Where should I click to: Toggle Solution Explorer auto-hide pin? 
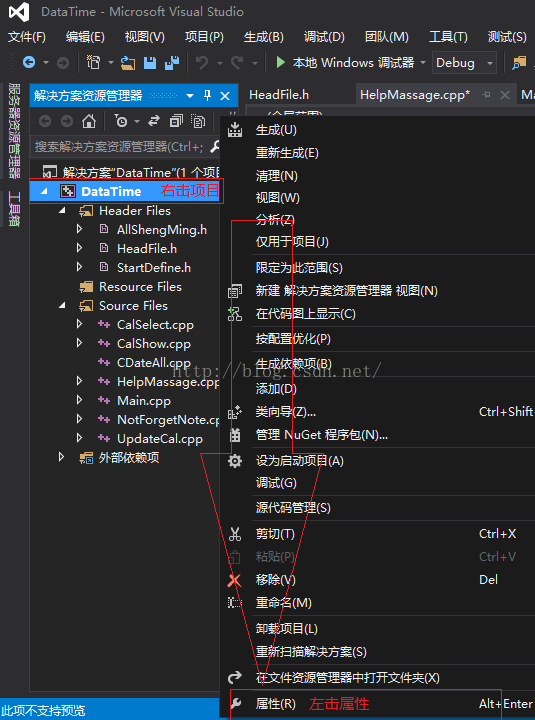click(207, 96)
